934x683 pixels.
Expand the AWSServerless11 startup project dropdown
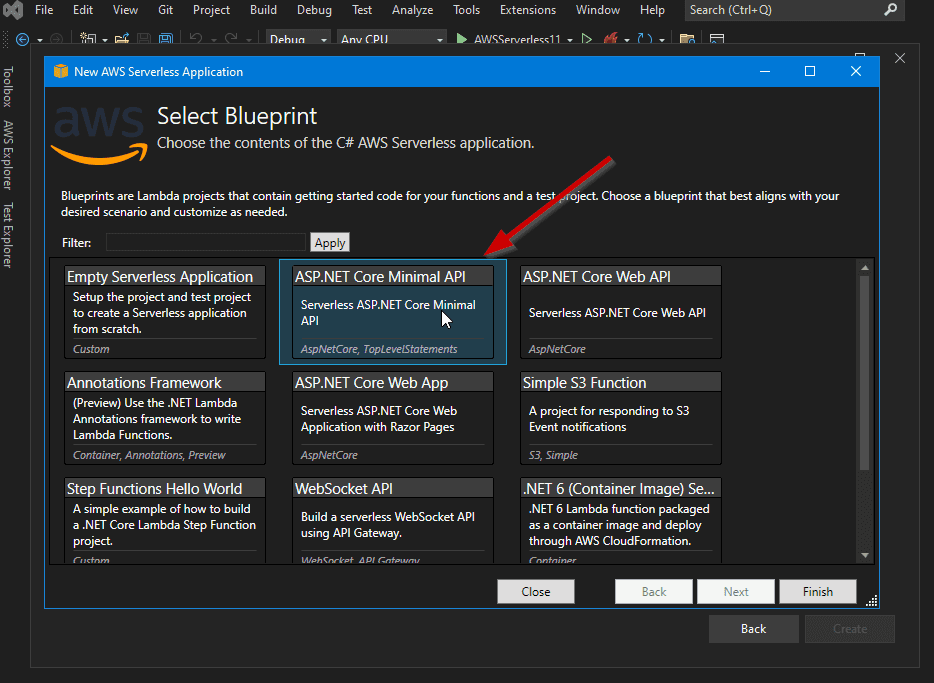point(570,40)
